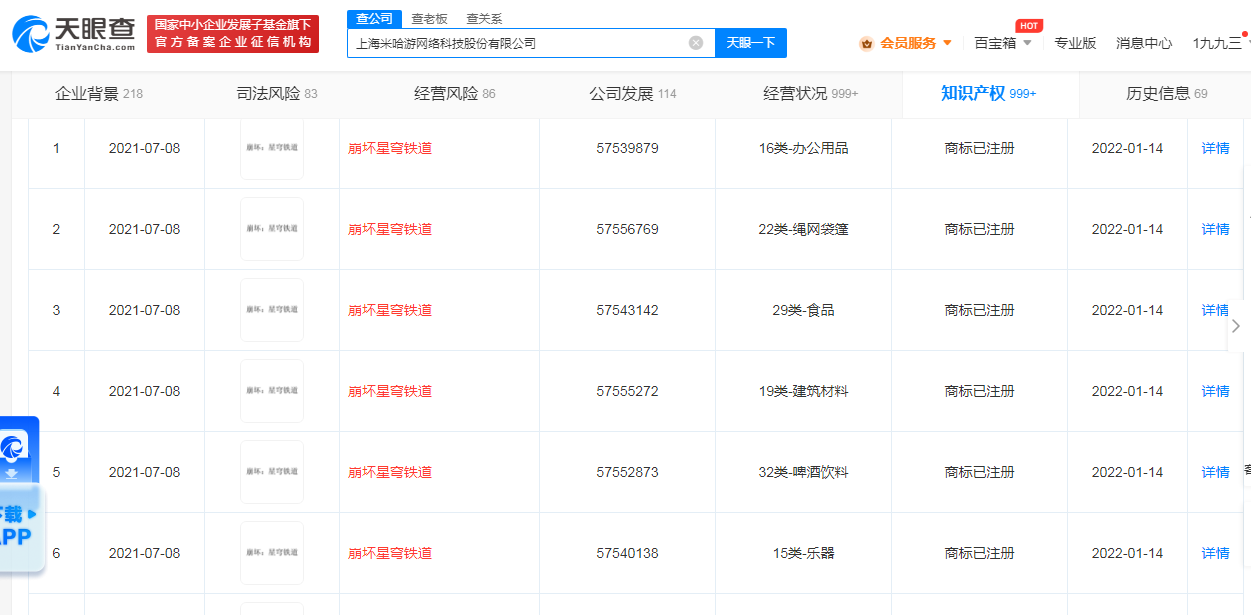The image size is (1251, 615).
Task: Switch to the 查关系 search tab
Action: tap(484, 19)
